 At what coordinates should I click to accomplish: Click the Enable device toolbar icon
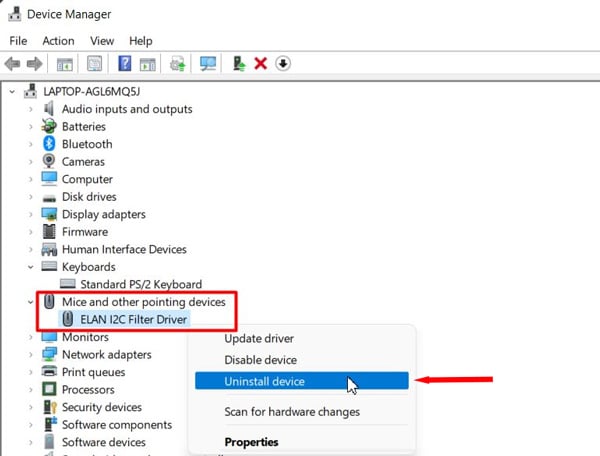tap(239, 64)
